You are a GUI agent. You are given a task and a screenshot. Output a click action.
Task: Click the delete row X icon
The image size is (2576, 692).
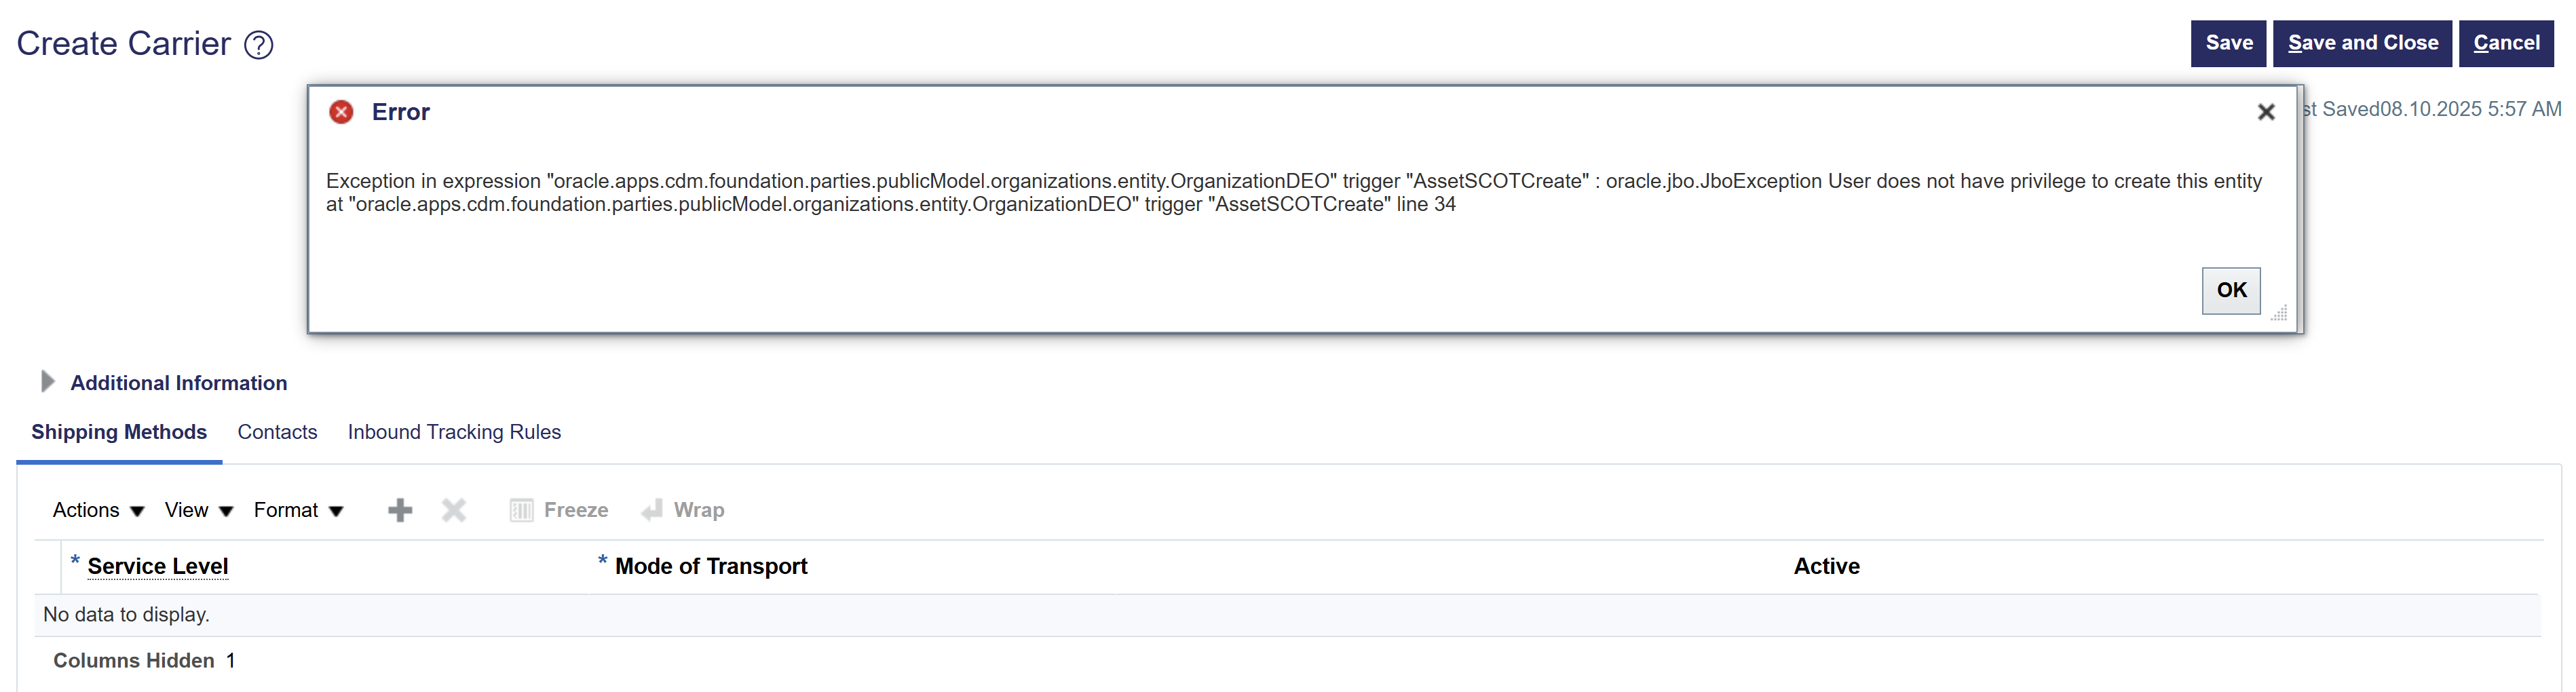[454, 510]
